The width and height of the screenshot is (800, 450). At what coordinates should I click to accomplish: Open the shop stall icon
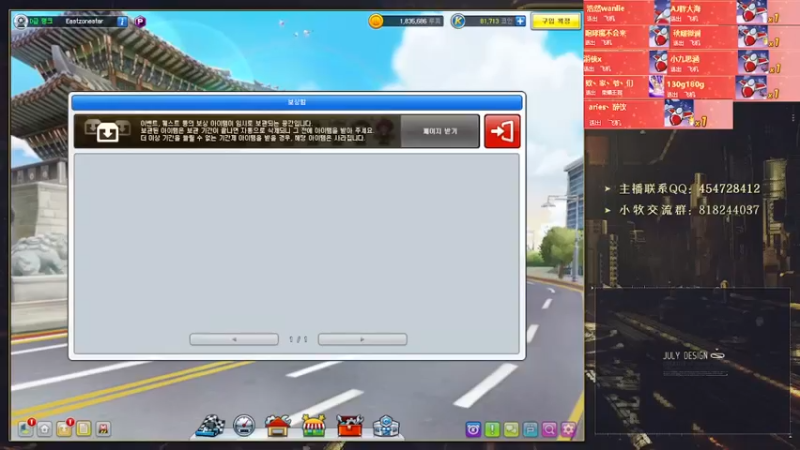(x=314, y=426)
